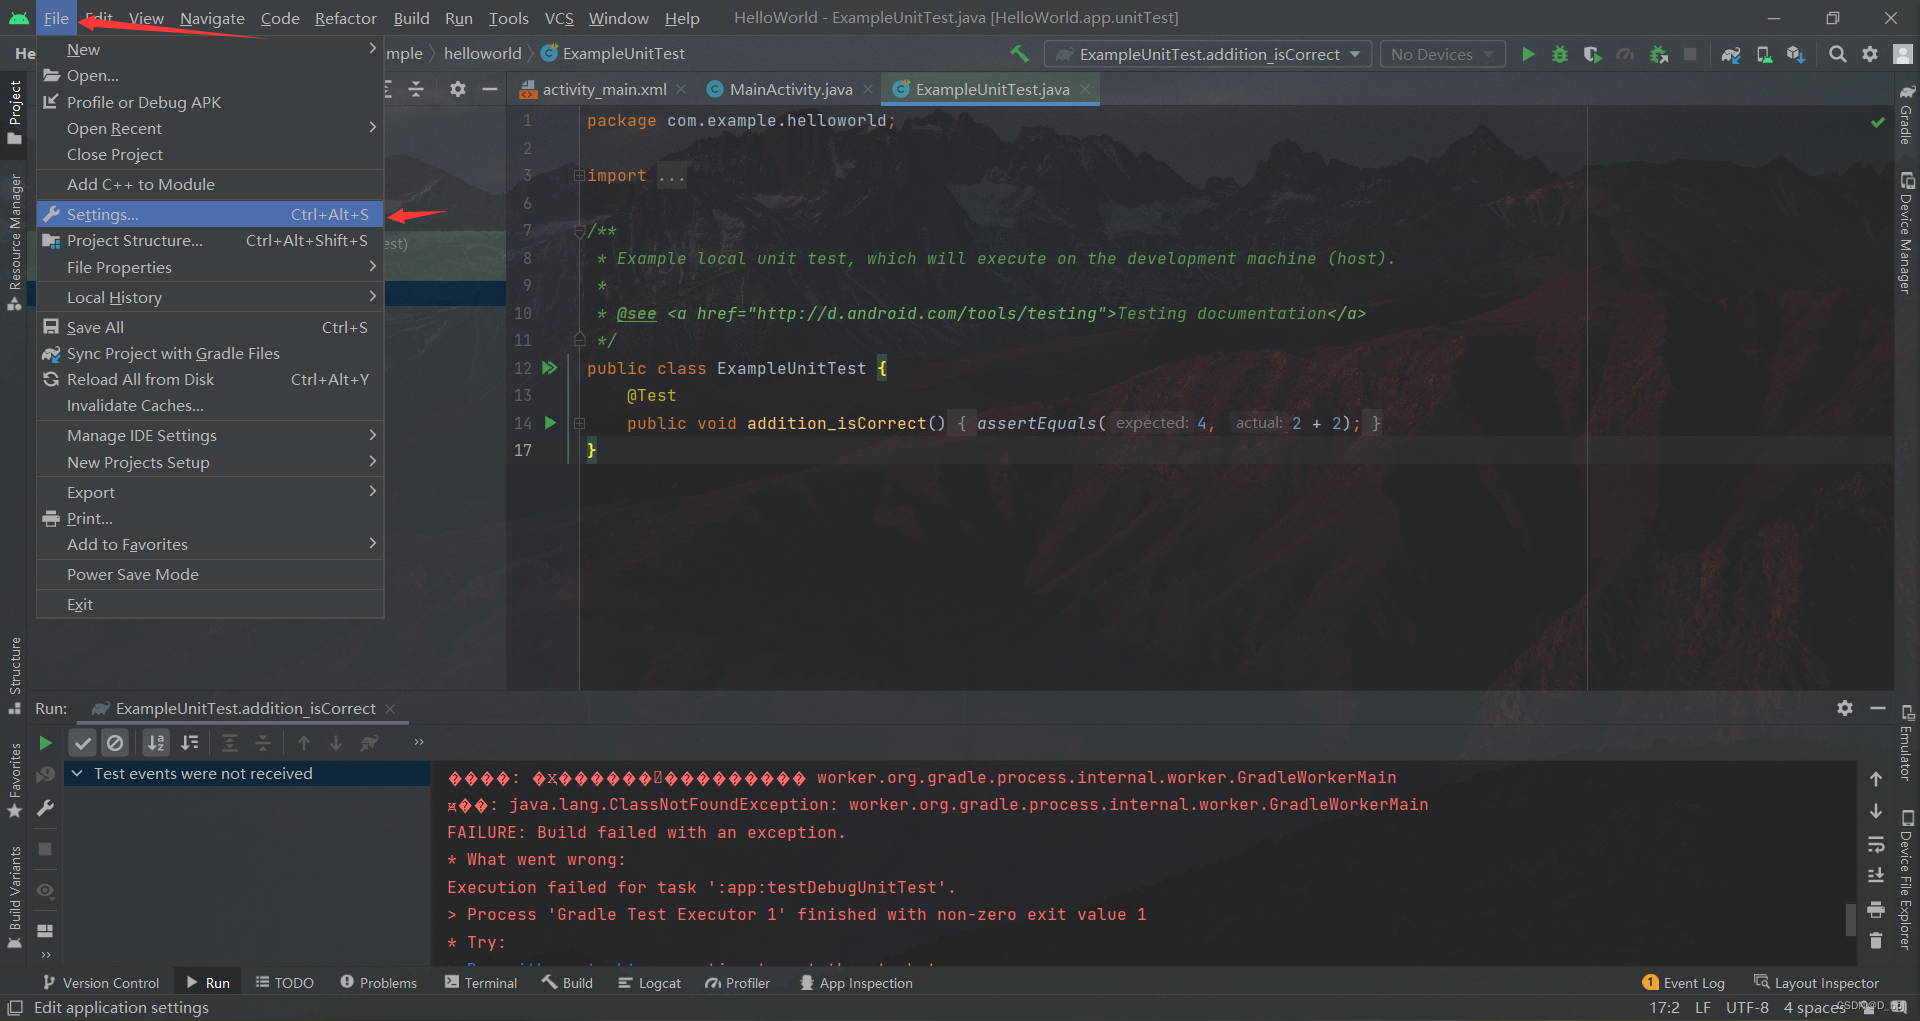Open the Layout Inspector button
Screen dimensions: 1920x1021
tap(1817, 983)
